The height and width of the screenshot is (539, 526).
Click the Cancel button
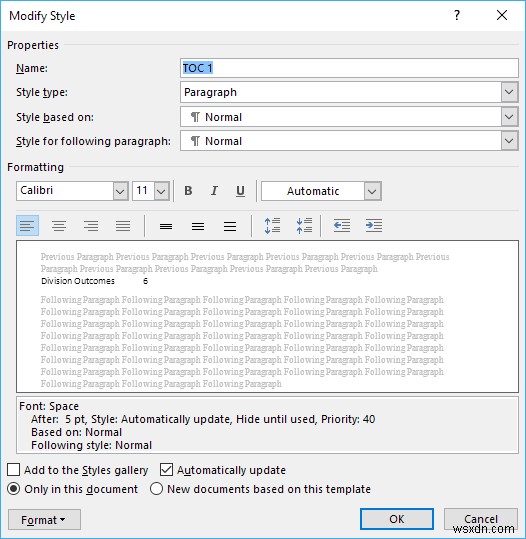click(481, 519)
